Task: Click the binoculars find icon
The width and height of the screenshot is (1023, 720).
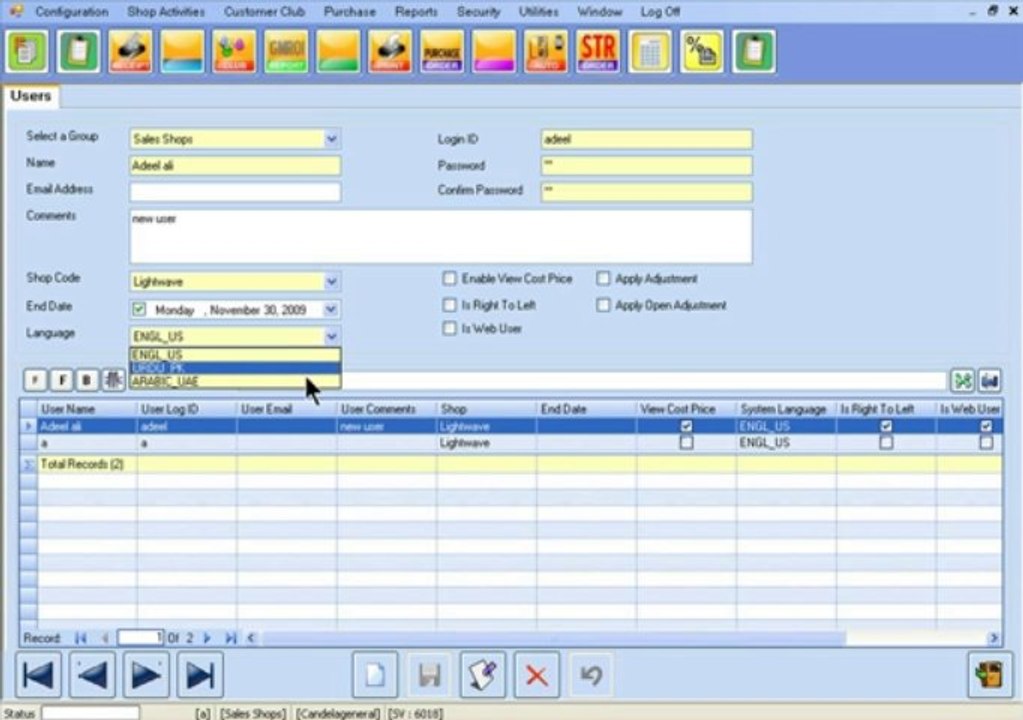Action: click(989, 381)
